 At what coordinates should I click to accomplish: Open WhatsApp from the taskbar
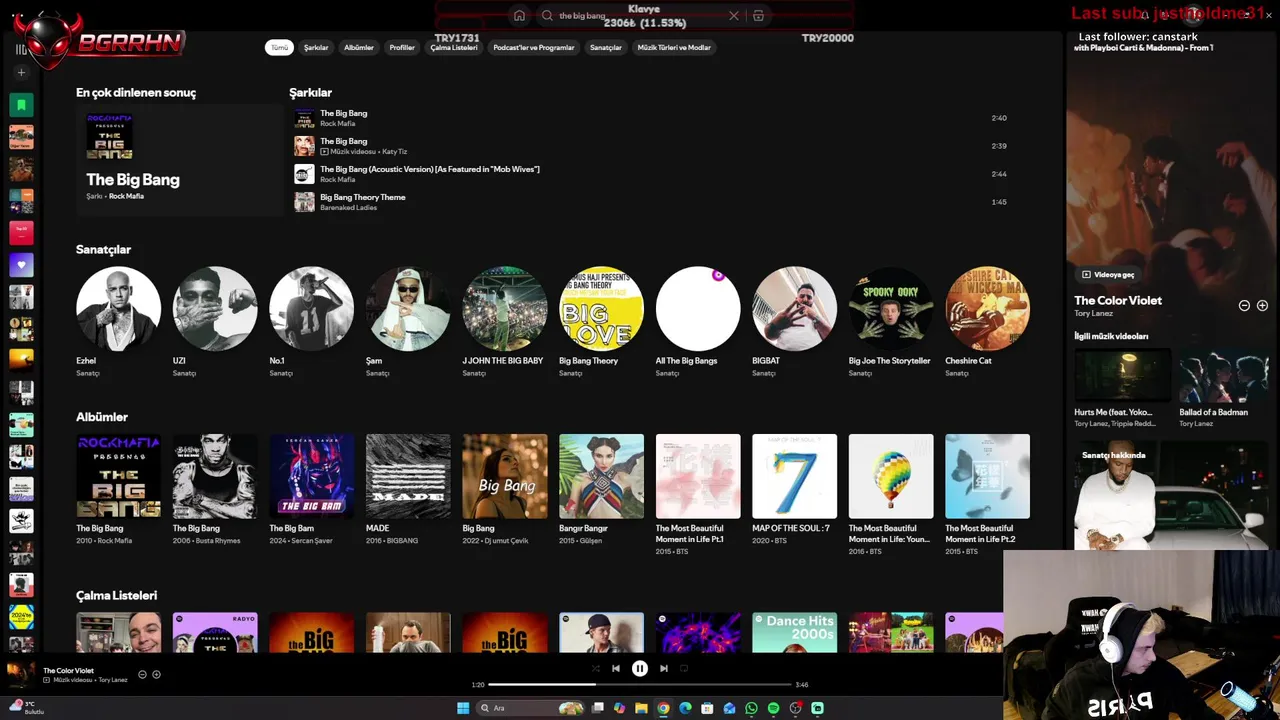(751, 708)
